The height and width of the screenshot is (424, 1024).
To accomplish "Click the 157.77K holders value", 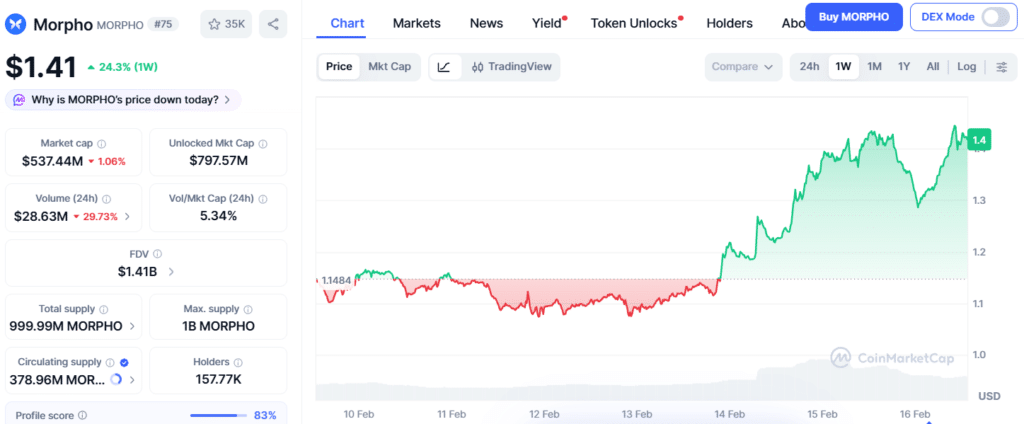I will pyautogui.click(x=218, y=380).
